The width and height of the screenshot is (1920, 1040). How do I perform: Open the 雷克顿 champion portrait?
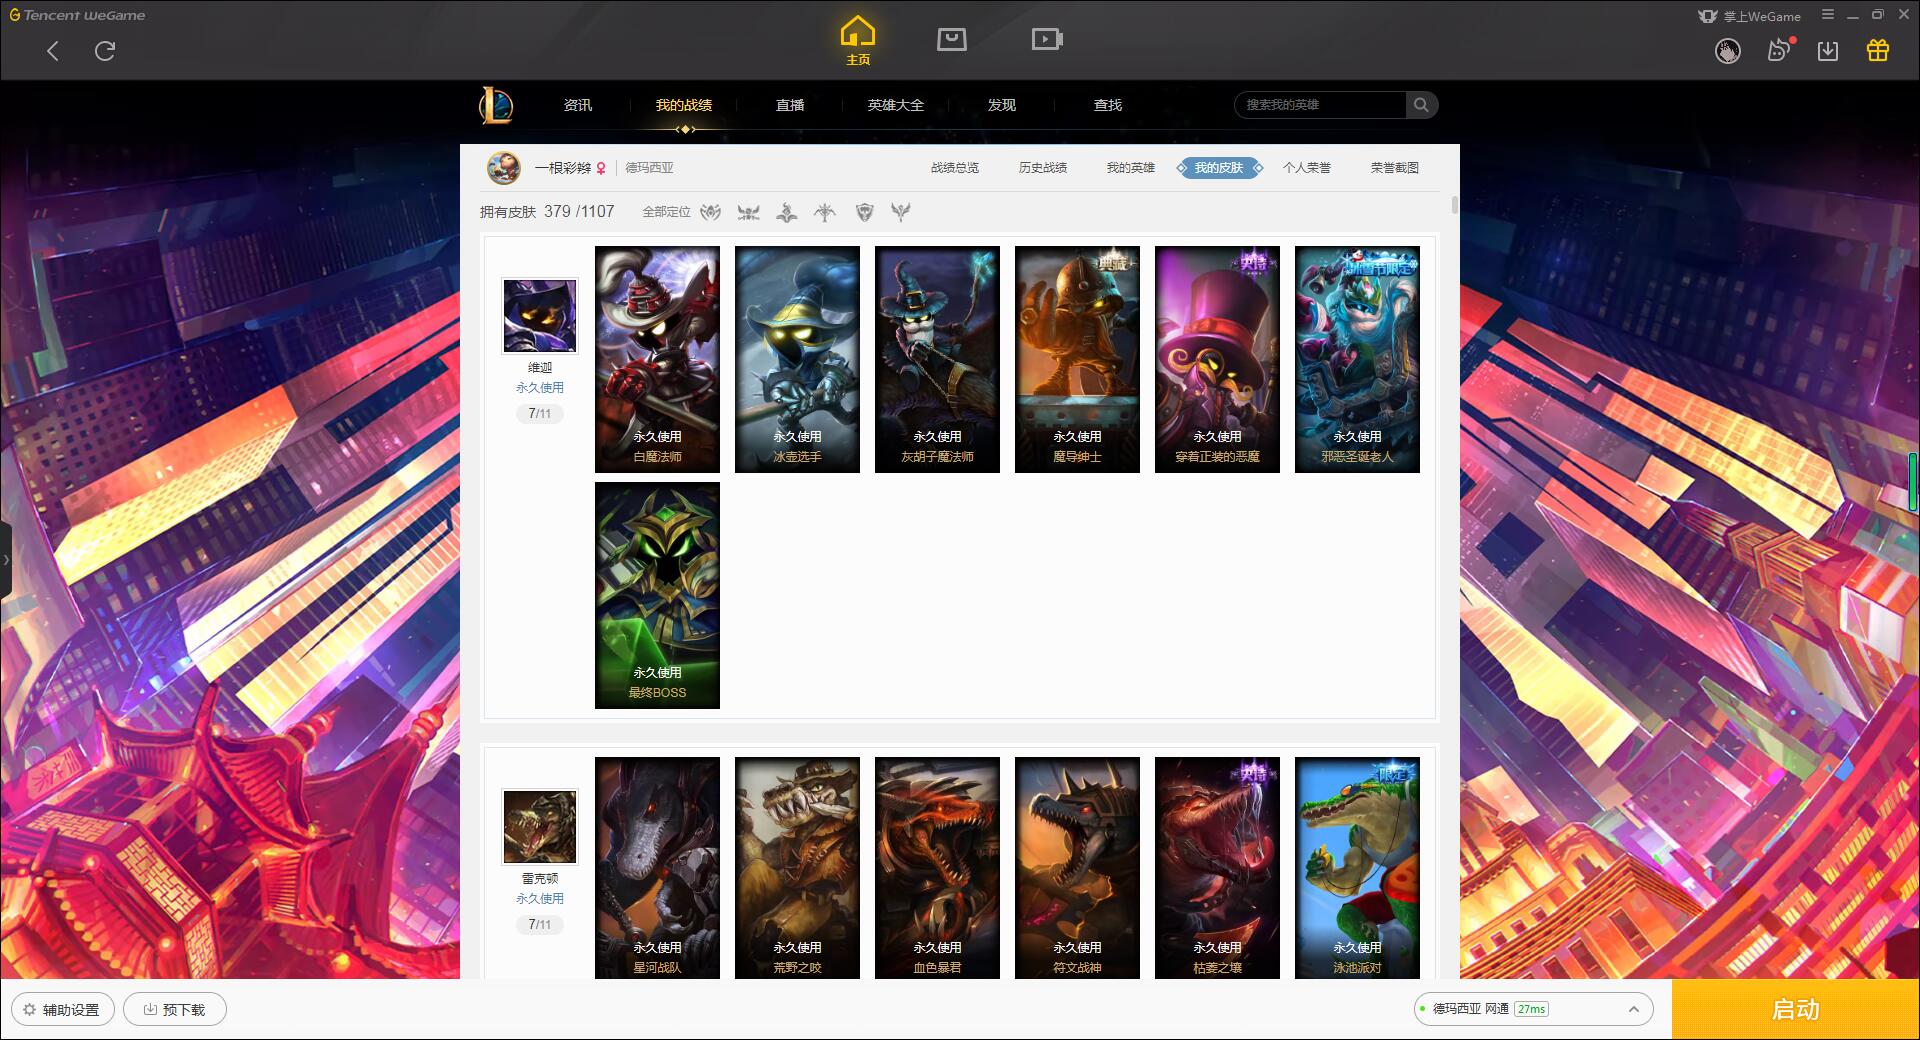(540, 827)
